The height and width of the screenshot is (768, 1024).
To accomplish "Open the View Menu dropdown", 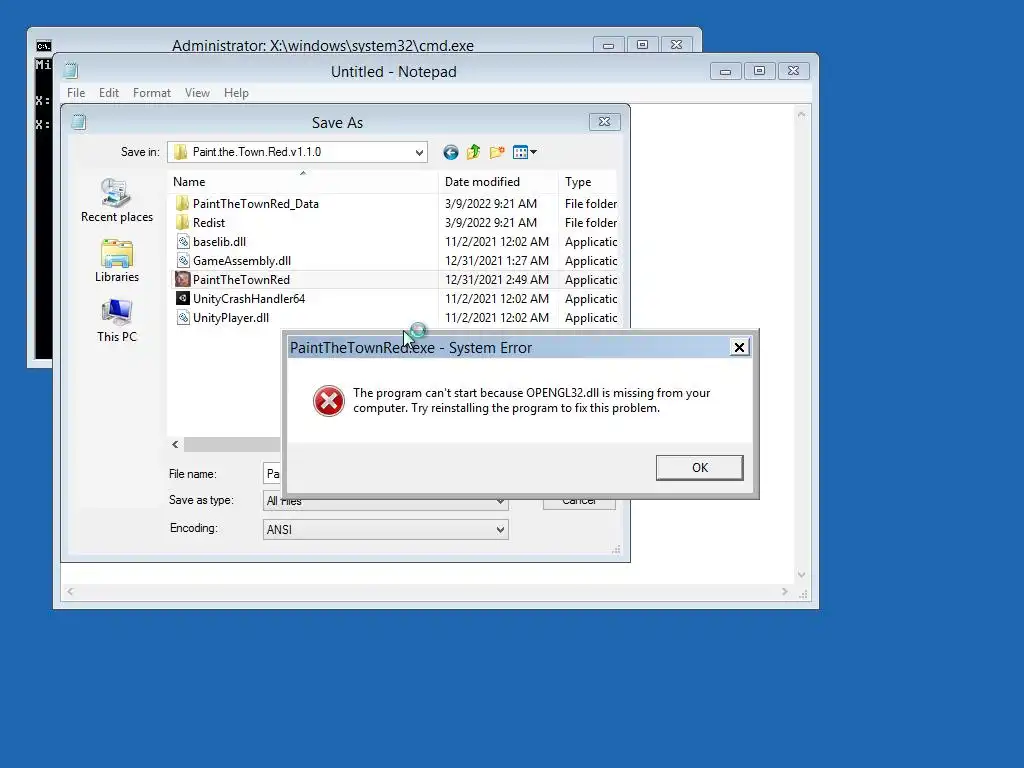I will [524, 152].
